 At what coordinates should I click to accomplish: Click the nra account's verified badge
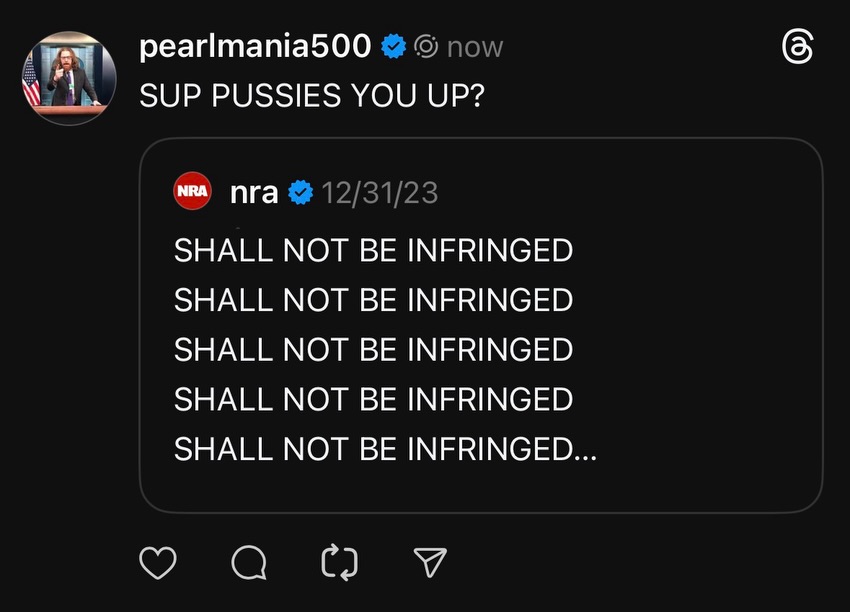point(300,192)
